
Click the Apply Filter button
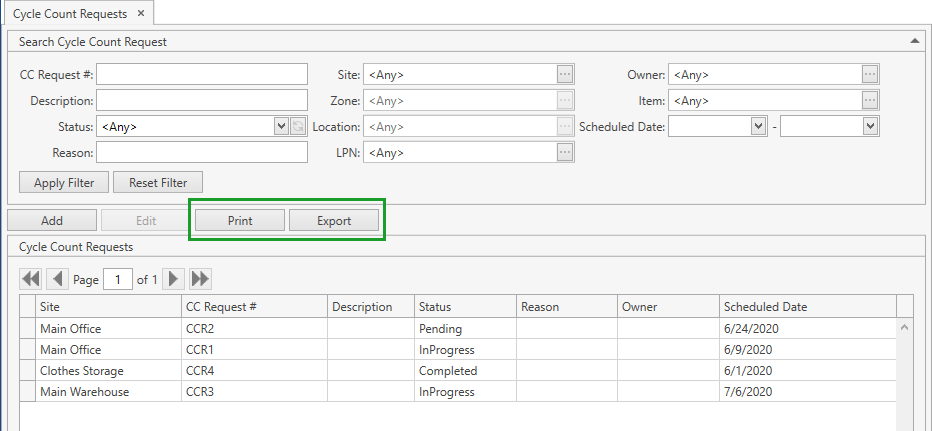pos(64,183)
